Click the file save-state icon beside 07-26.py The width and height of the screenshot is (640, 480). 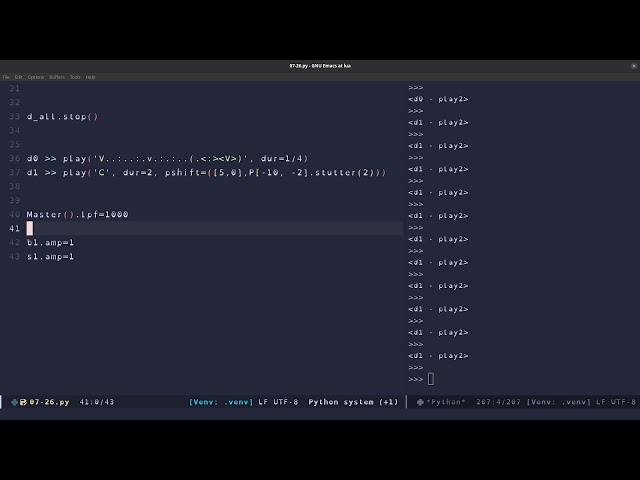point(23,402)
